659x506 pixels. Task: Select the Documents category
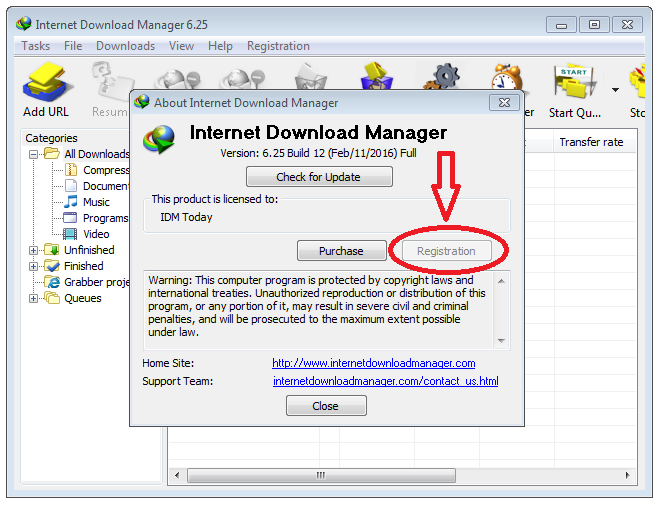pyautogui.click(x=106, y=186)
